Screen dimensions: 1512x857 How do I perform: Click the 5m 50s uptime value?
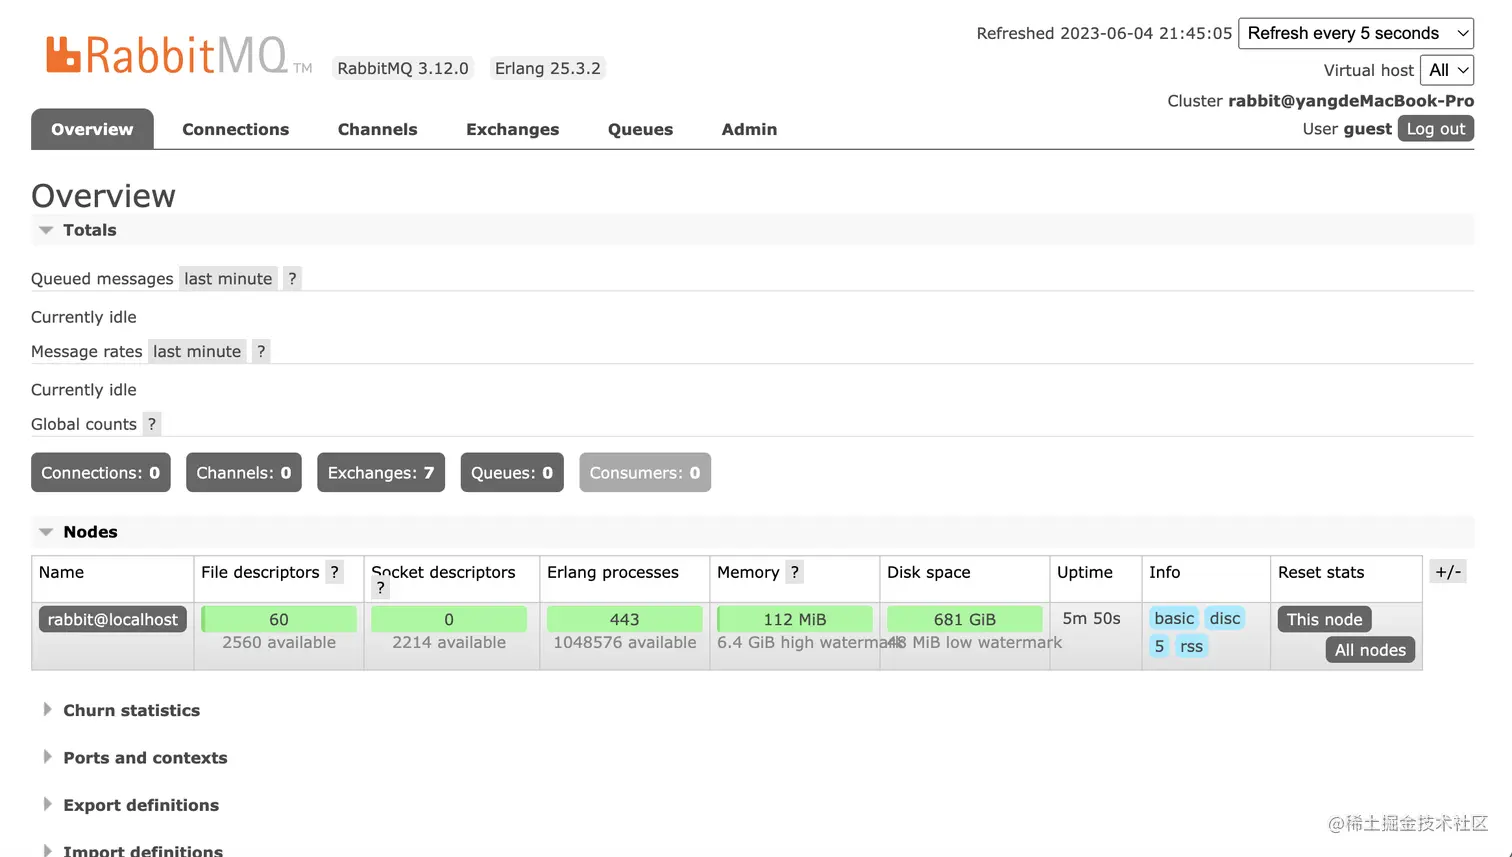(x=1092, y=618)
